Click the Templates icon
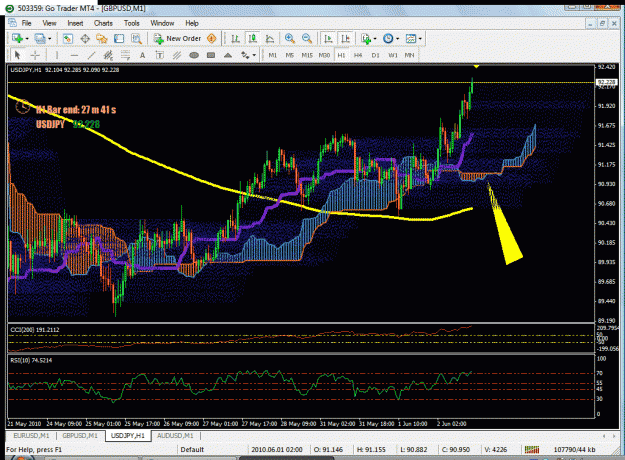Viewport: 625px width, 460px height. pyautogui.click(x=411, y=39)
